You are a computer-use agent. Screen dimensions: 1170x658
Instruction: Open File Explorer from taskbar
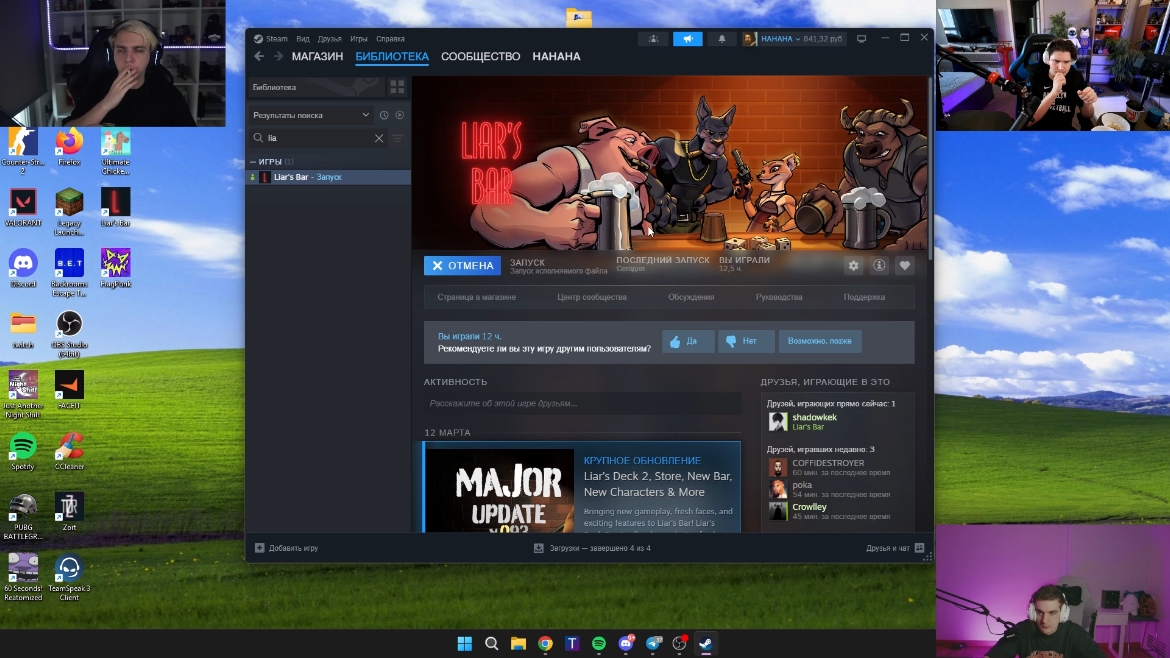coord(518,643)
